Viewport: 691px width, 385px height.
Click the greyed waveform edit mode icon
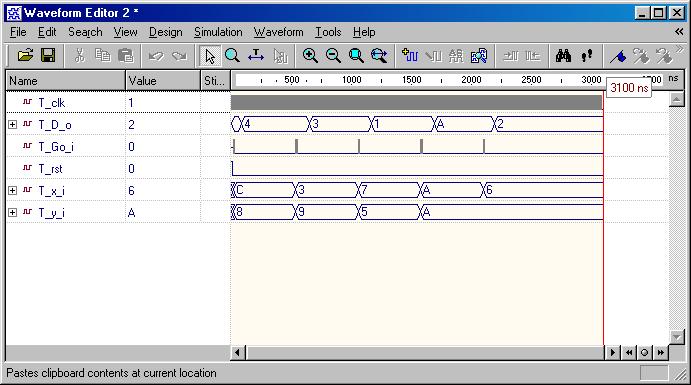[280, 56]
